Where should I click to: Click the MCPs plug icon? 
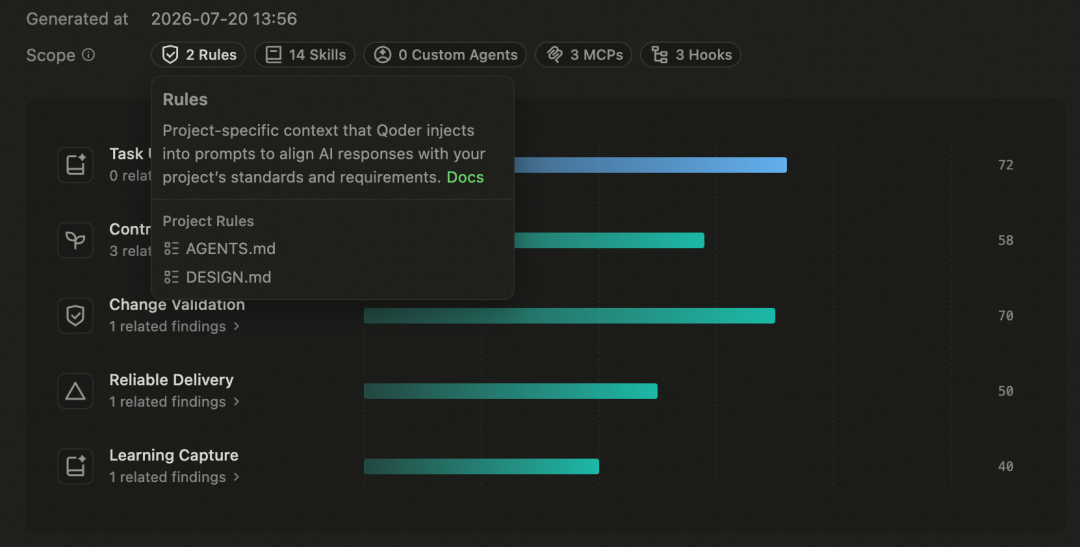click(554, 54)
